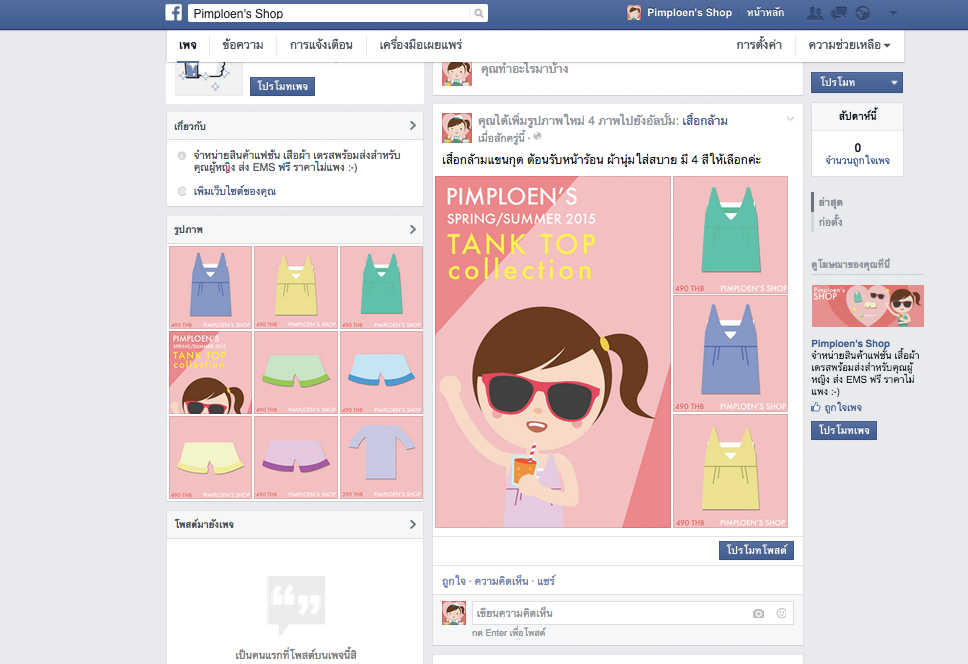Click ถูกใจ like link under post
968x664 pixels.
454,581
